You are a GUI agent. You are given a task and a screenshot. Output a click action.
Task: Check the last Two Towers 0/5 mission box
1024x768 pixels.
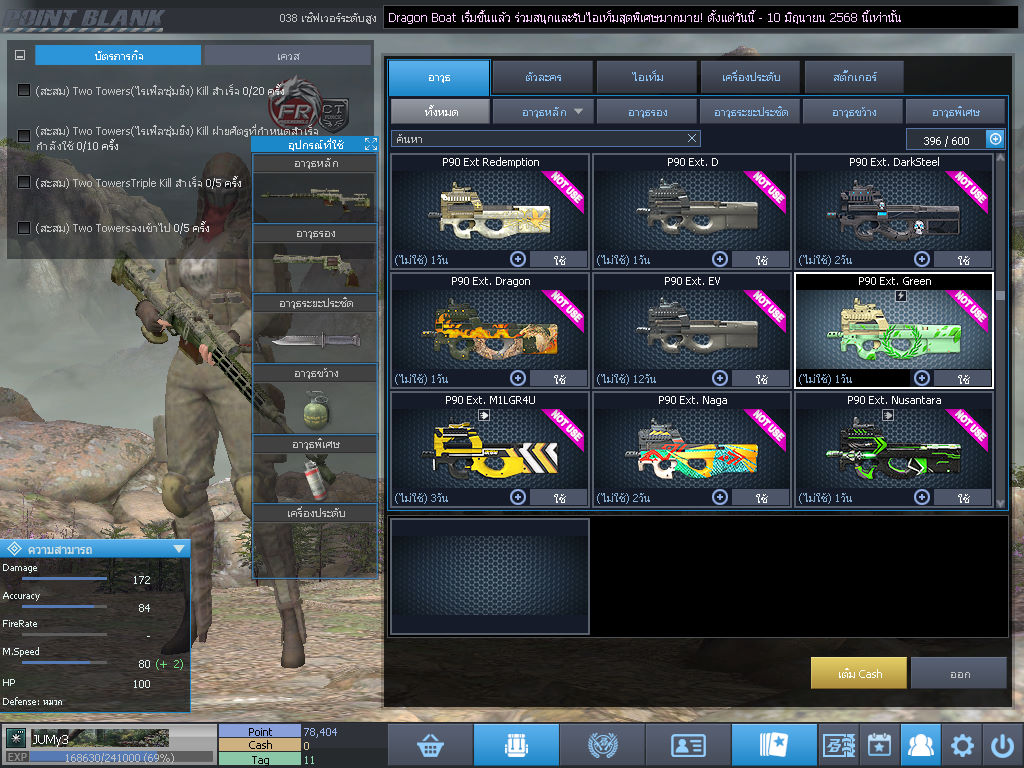pyautogui.click(x=24, y=228)
